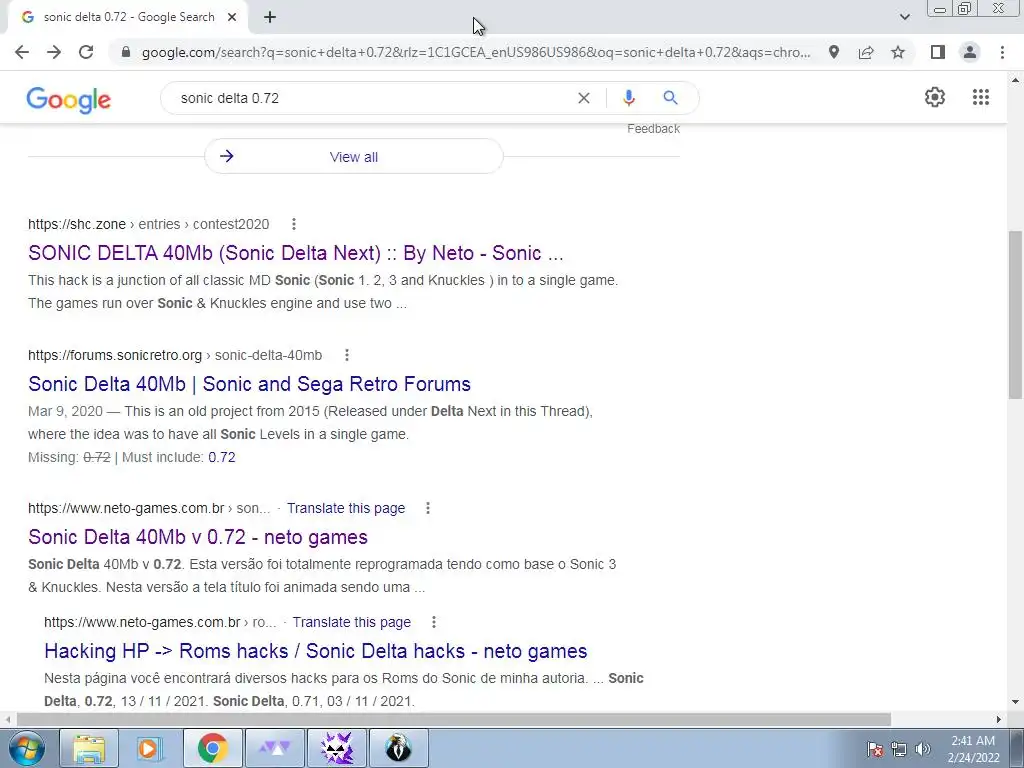
Task: Open Google quick settings gear
Action: point(935,97)
